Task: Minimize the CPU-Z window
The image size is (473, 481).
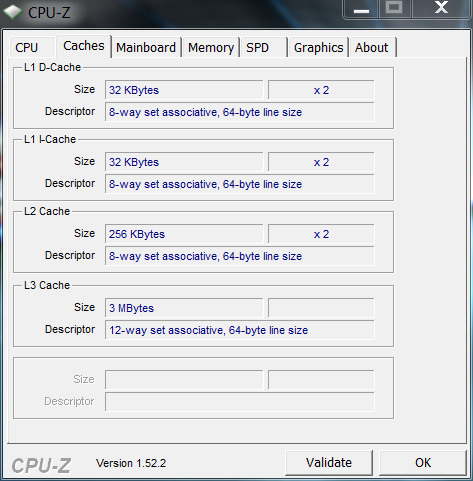Action: pos(361,9)
